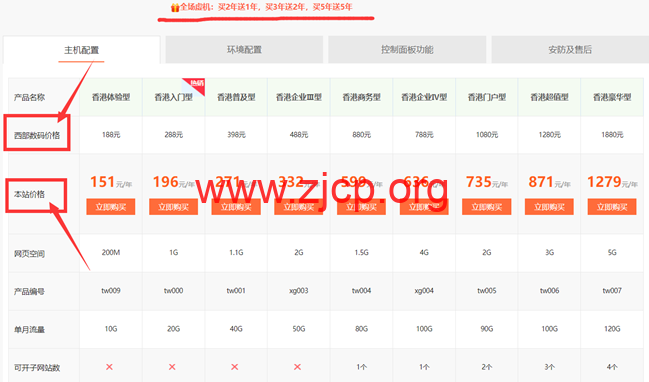Image resolution: width=649 pixels, height=382 pixels.
Task: Click 立即购买 under the 1279元 price
Action: [x=612, y=207]
